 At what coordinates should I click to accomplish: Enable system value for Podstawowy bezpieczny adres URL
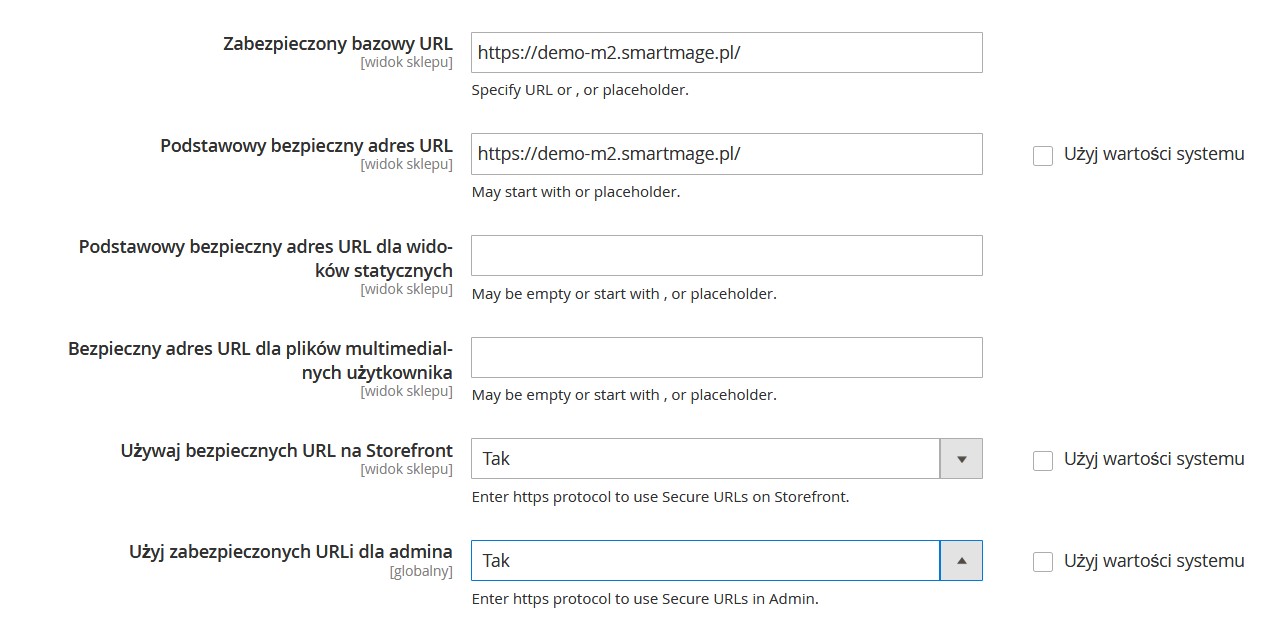[x=1043, y=156]
